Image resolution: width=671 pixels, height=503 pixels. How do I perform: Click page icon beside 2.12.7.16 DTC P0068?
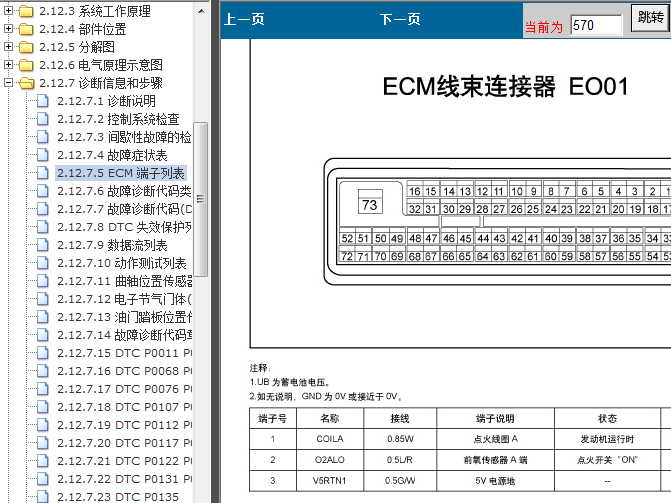click(42, 371)
